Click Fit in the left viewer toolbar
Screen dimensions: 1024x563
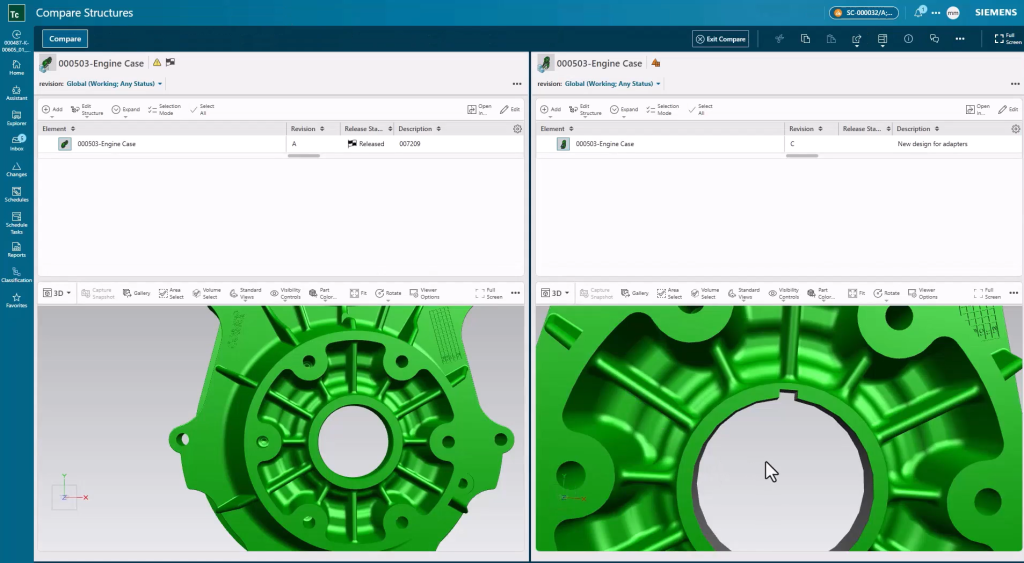(x=358, y=293)
